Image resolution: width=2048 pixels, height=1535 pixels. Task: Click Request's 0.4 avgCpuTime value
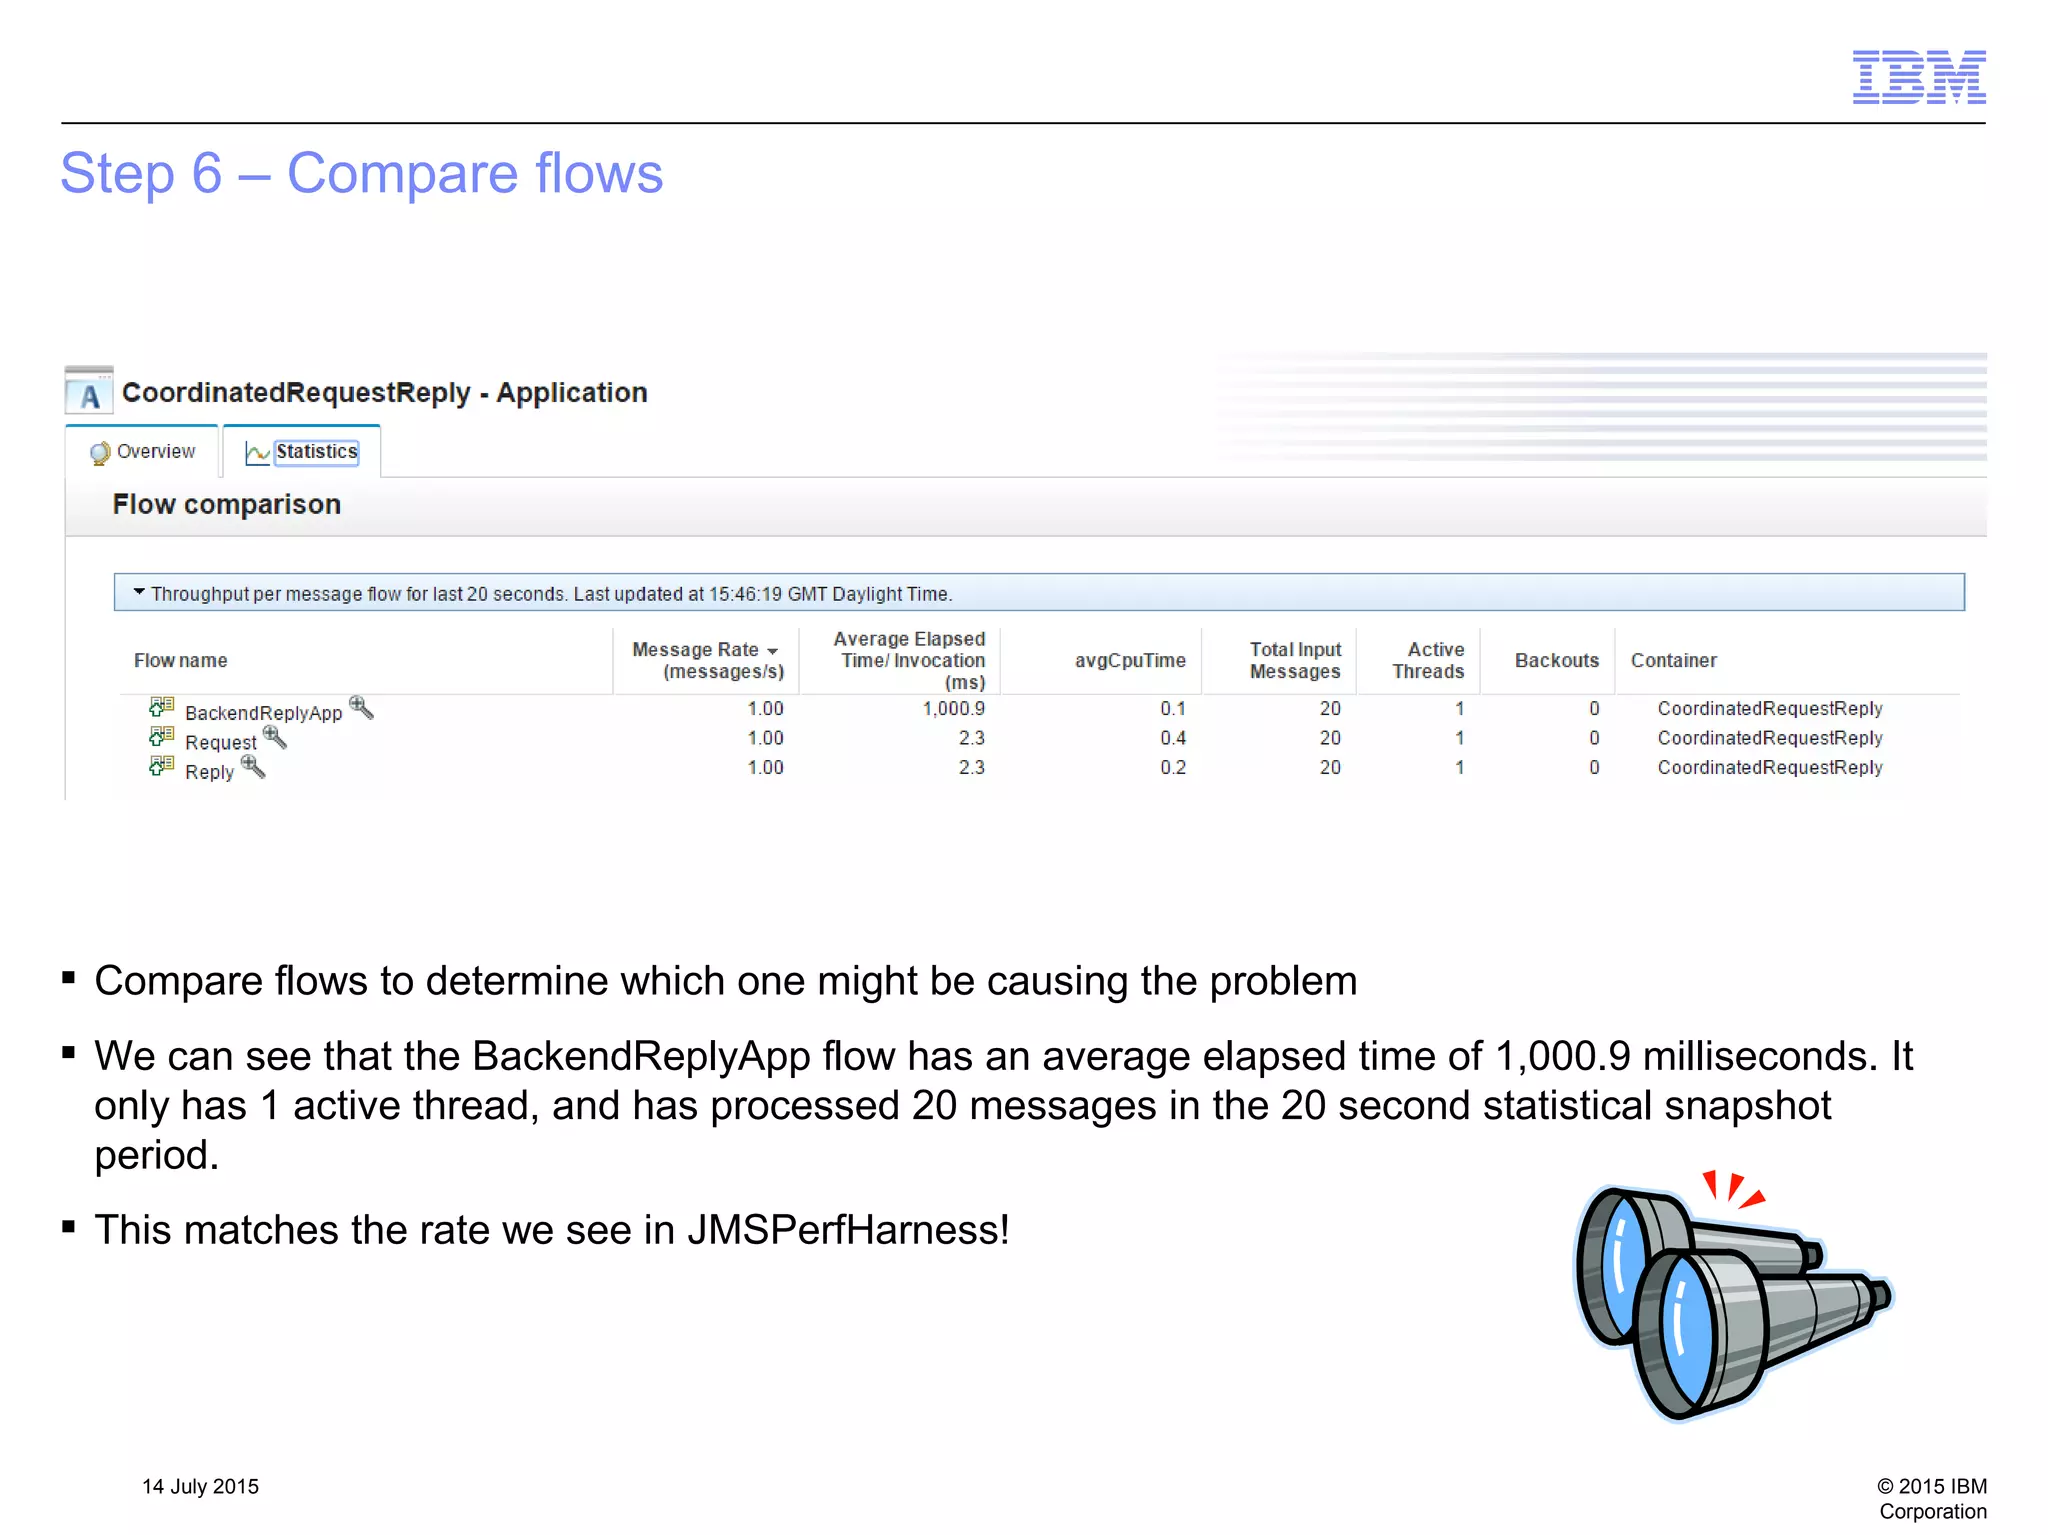pos(1173,738)
